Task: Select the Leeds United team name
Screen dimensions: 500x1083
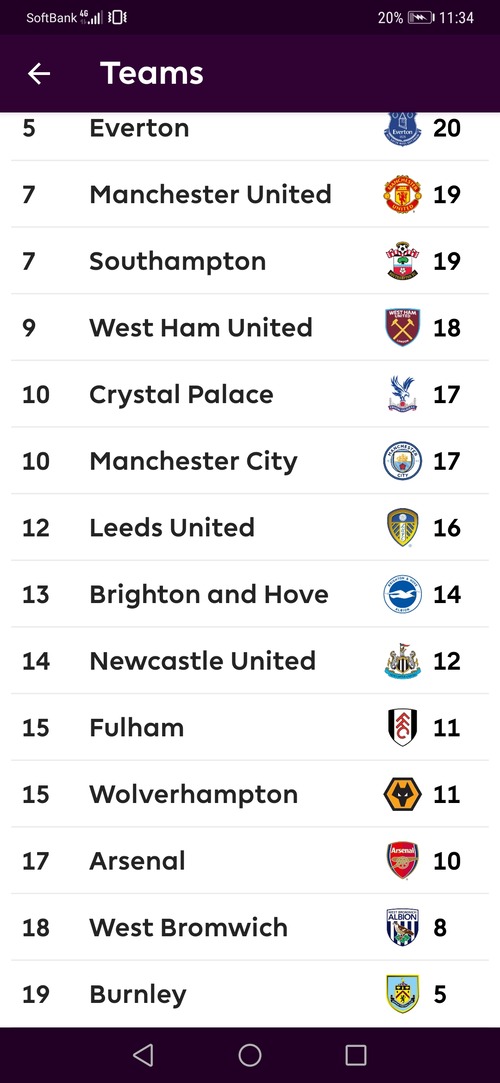Action: pos(172,528)
